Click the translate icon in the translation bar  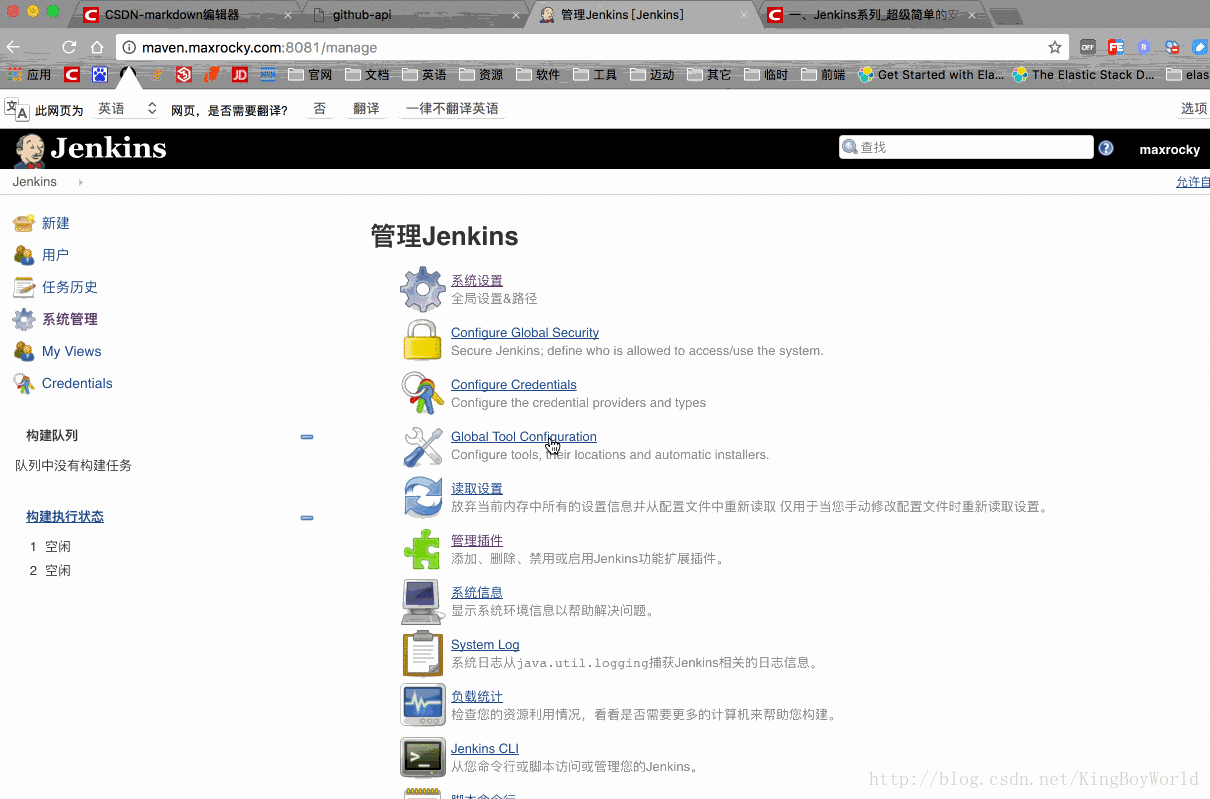pos(17,109)
